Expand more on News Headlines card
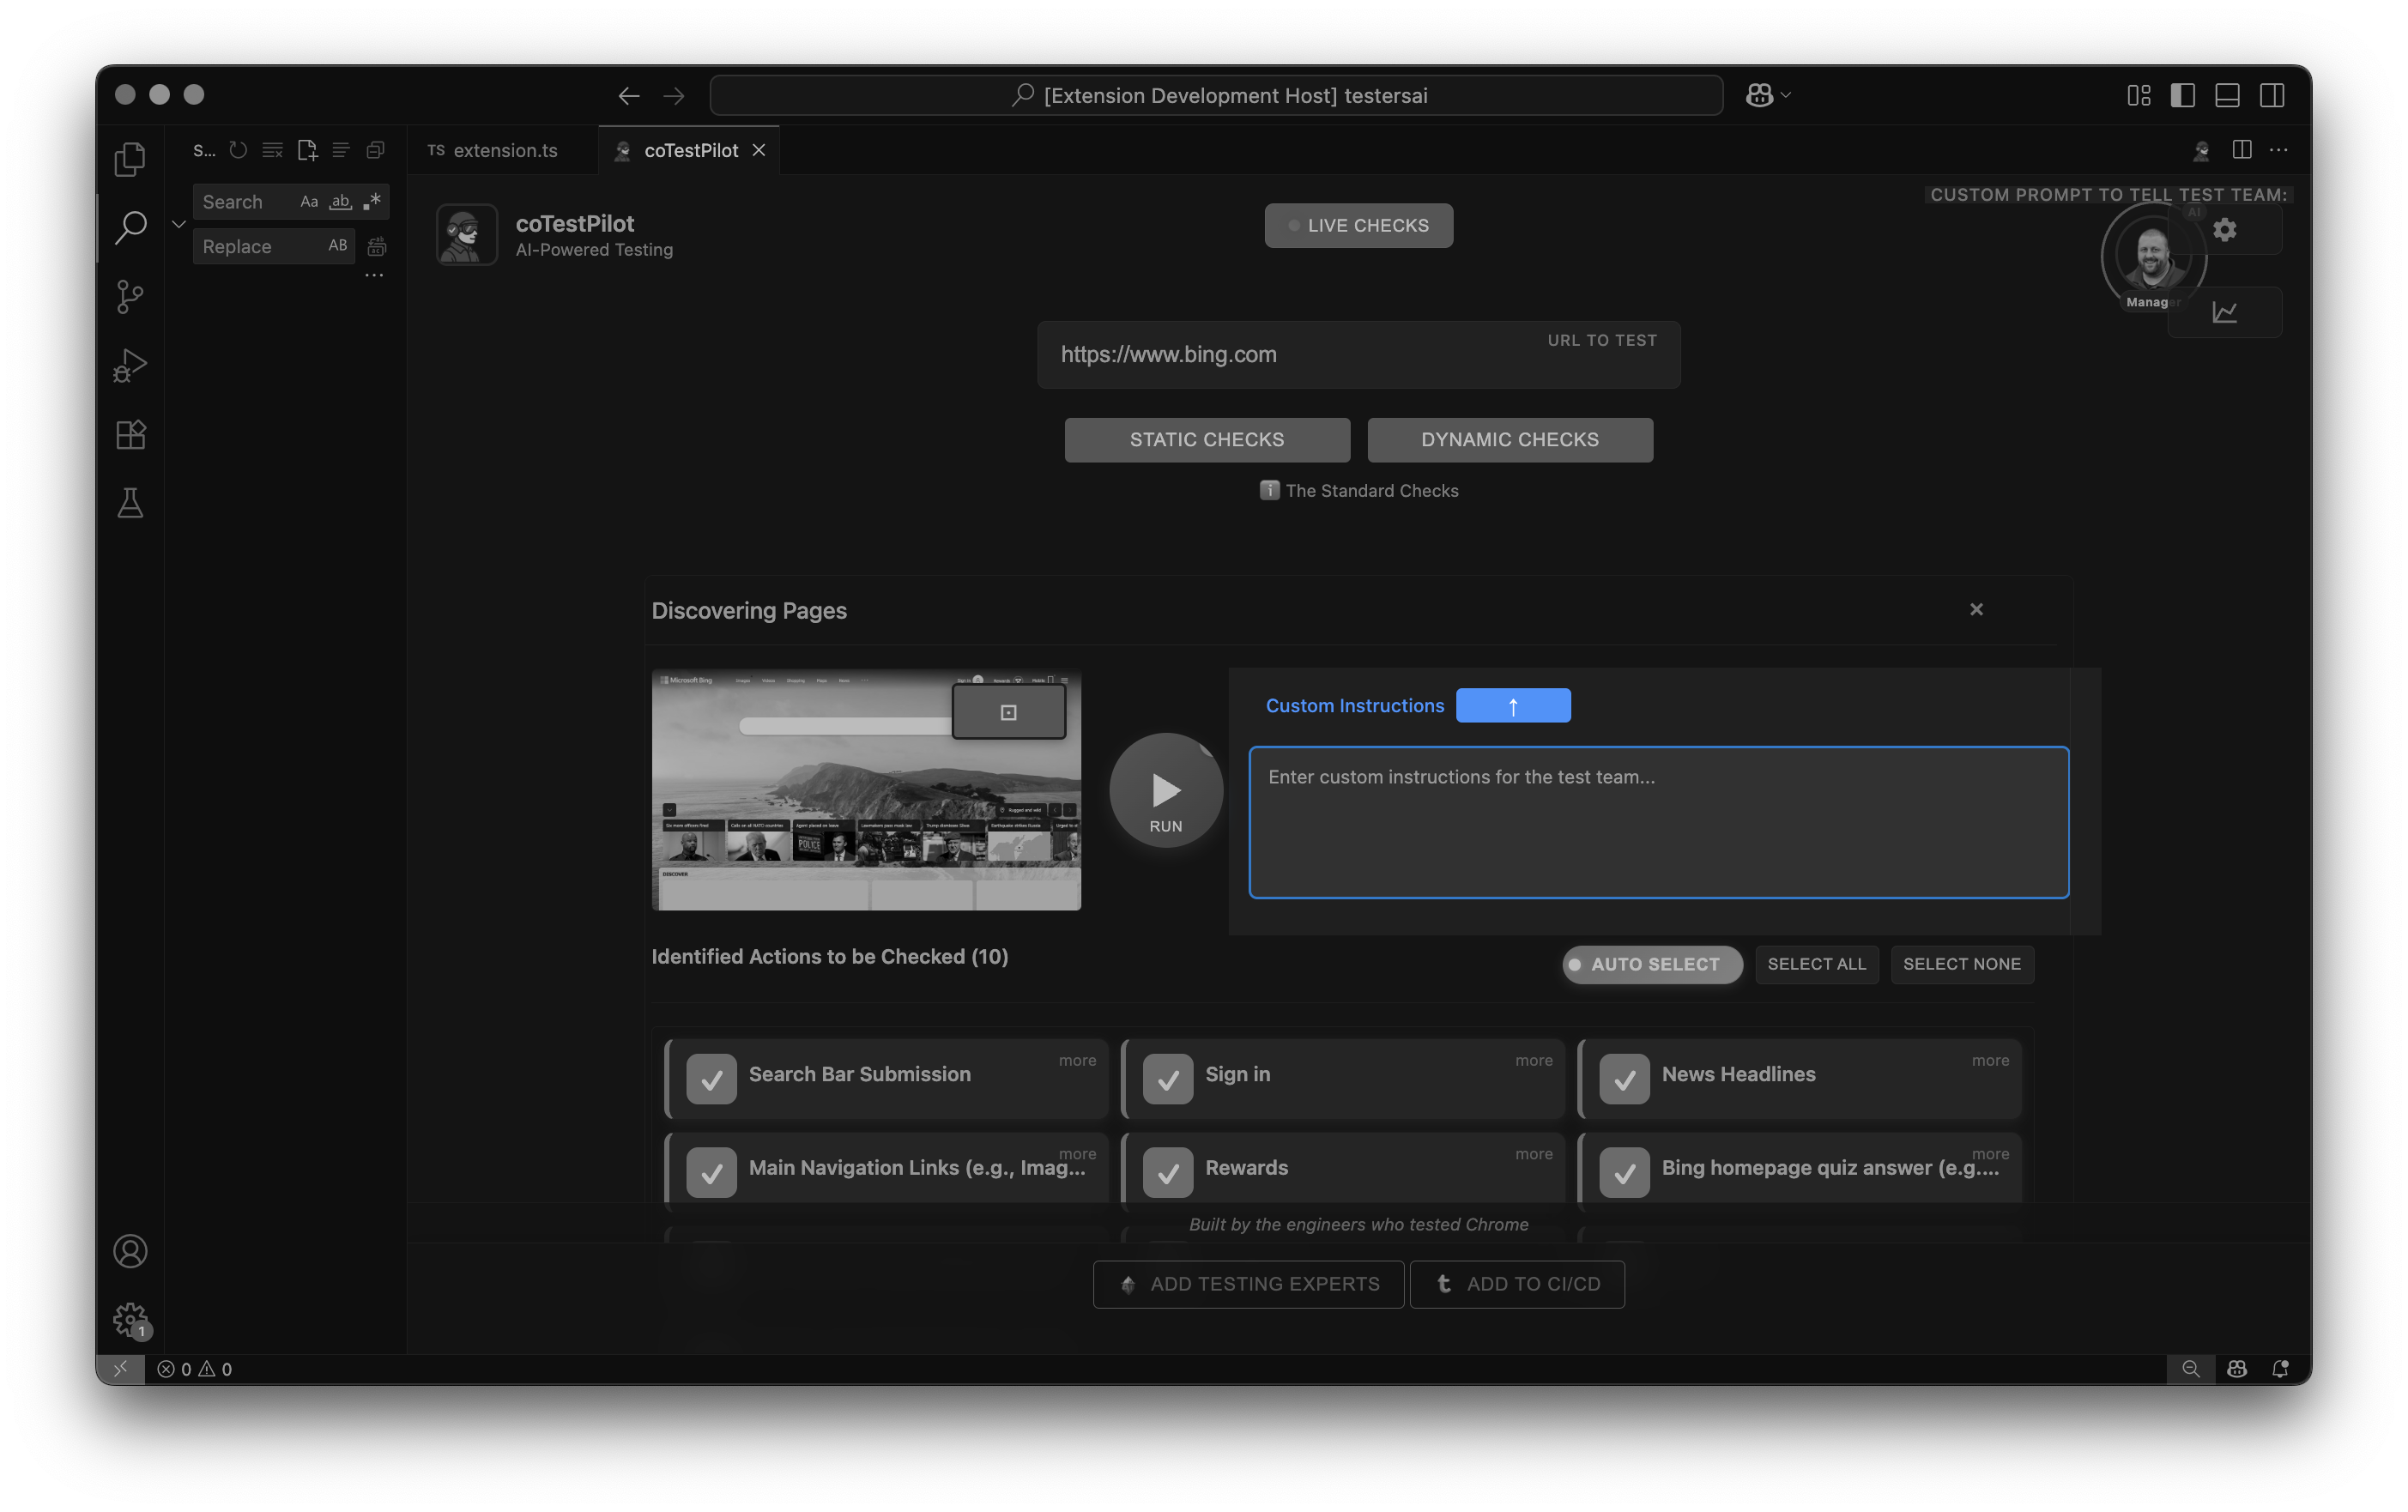Screen dimensions: 2408x1512 [x=1990, y=1060]
